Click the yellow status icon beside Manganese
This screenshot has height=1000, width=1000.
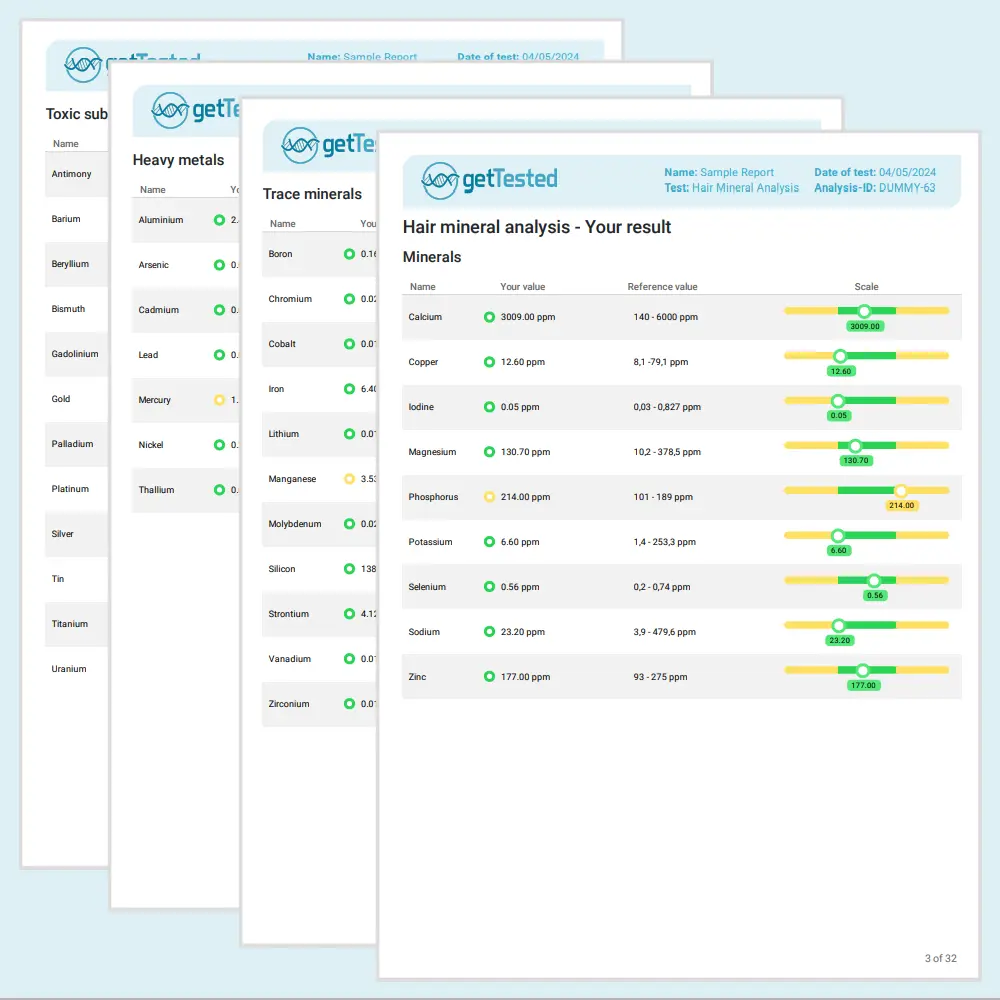349,479
